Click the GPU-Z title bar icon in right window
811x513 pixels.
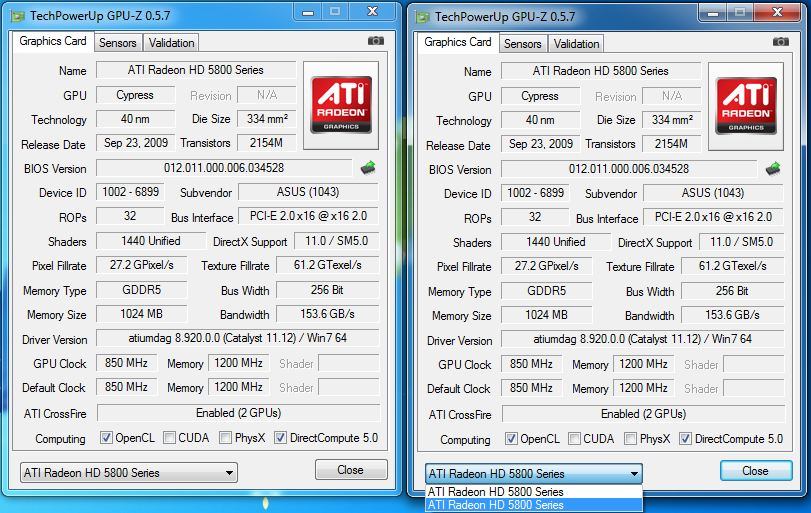point(423,17)
